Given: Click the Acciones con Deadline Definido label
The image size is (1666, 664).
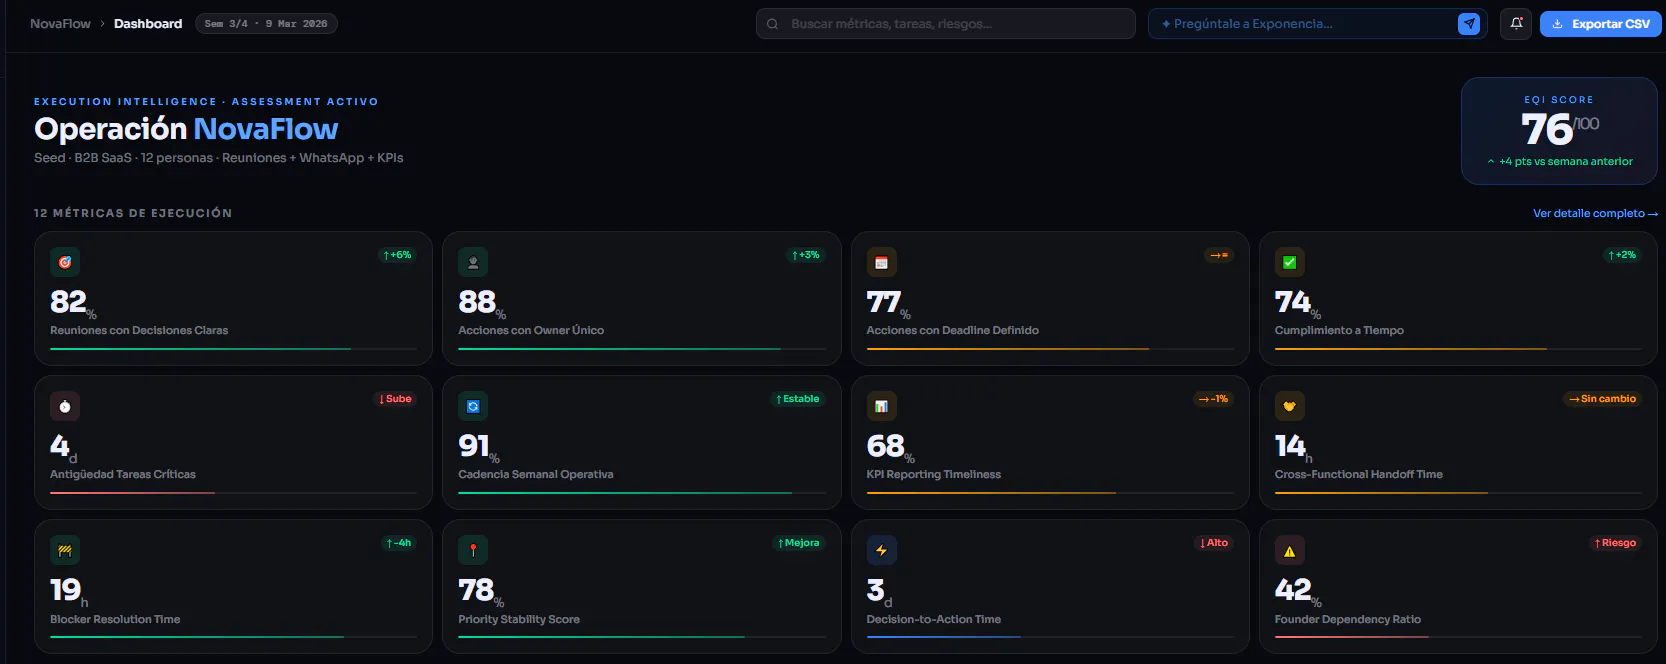Looking at the screenshot, I should click(x=952, y=330).
